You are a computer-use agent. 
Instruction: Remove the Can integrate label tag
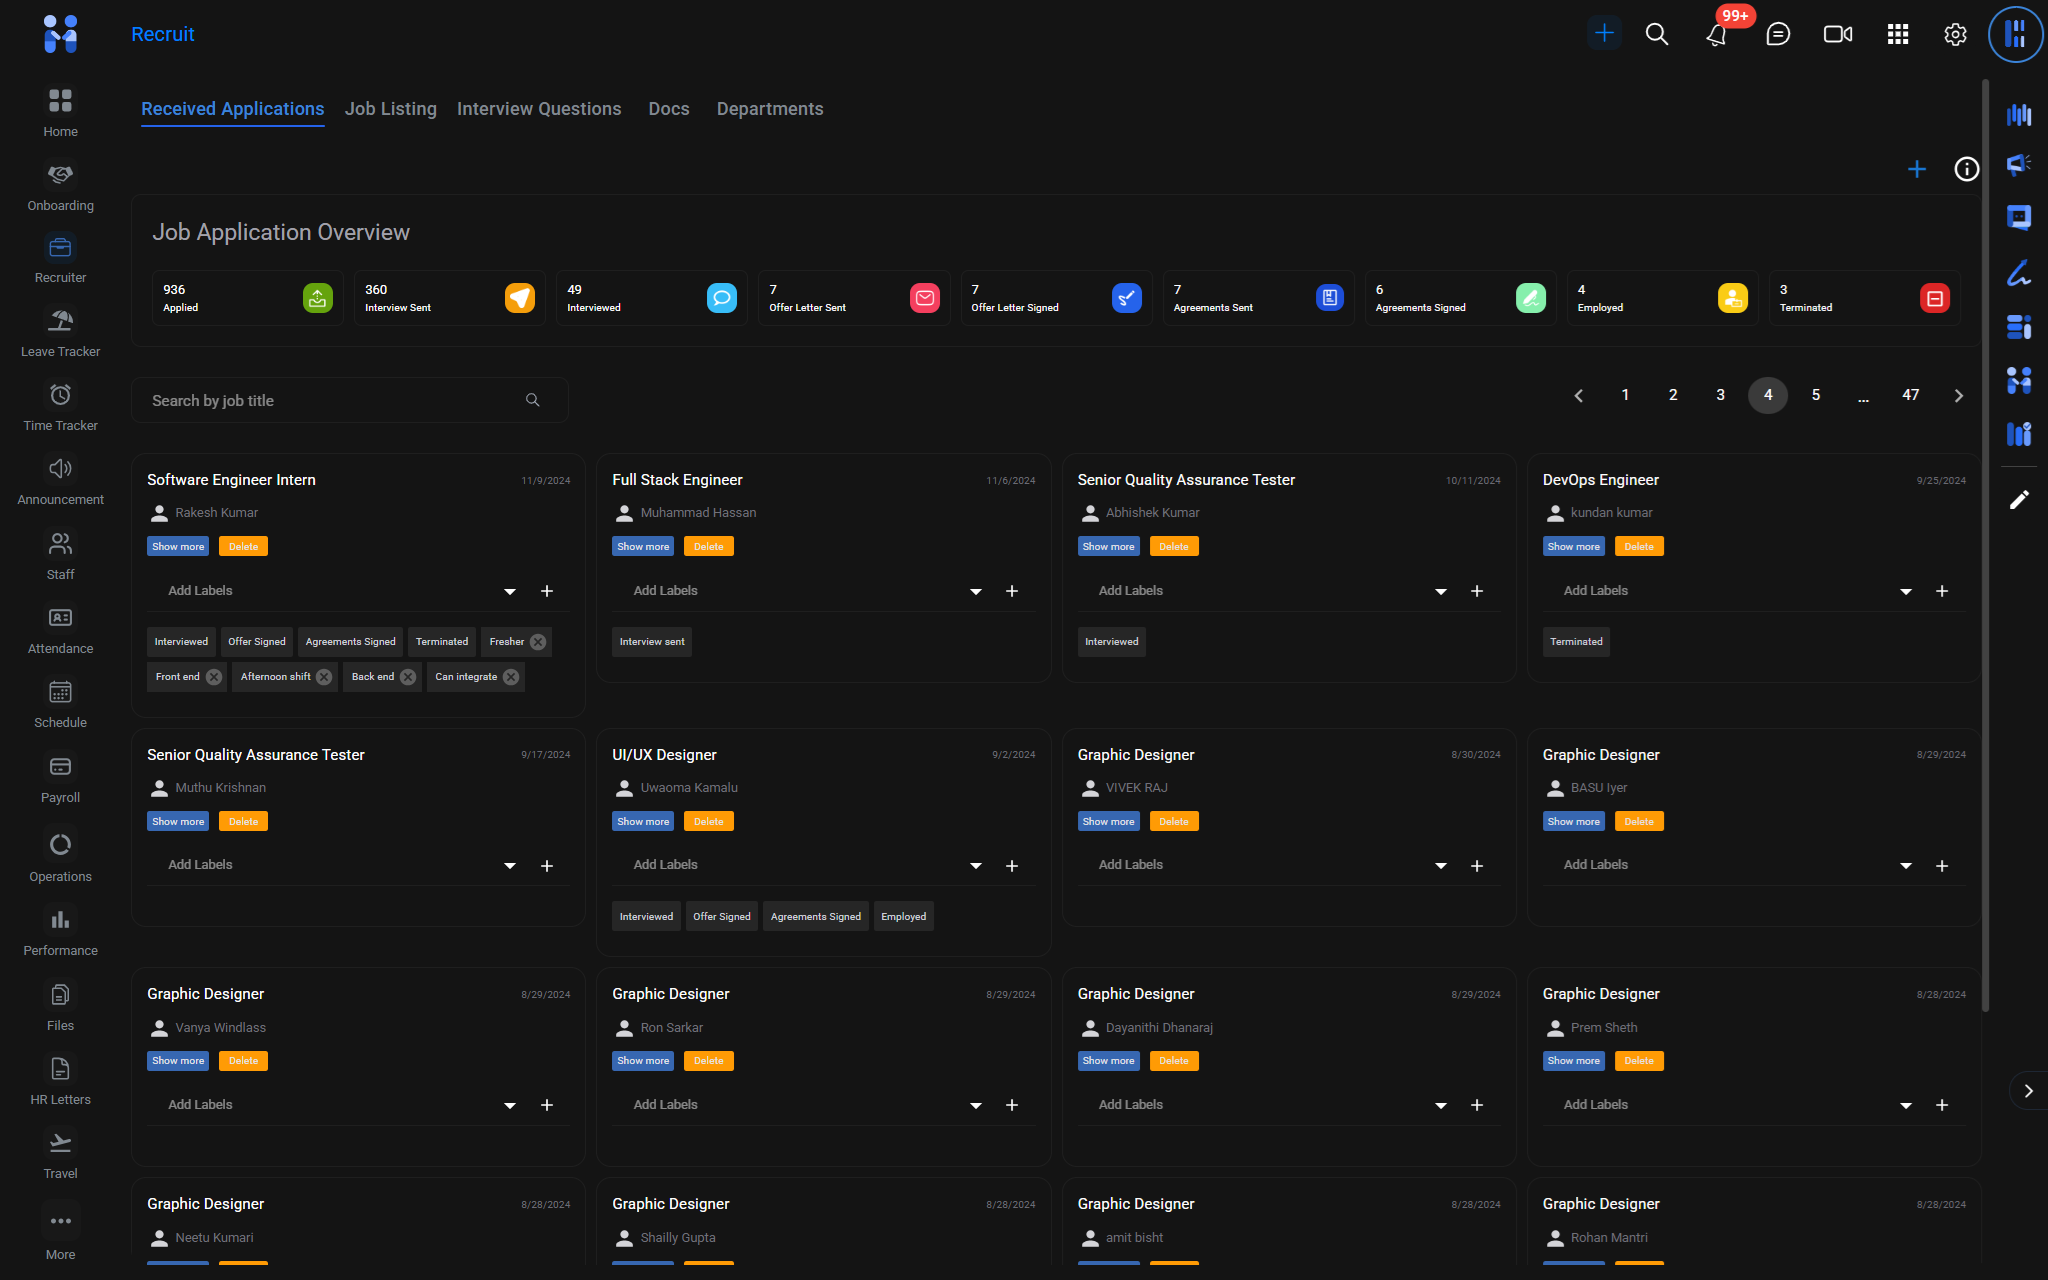(511, 677)
